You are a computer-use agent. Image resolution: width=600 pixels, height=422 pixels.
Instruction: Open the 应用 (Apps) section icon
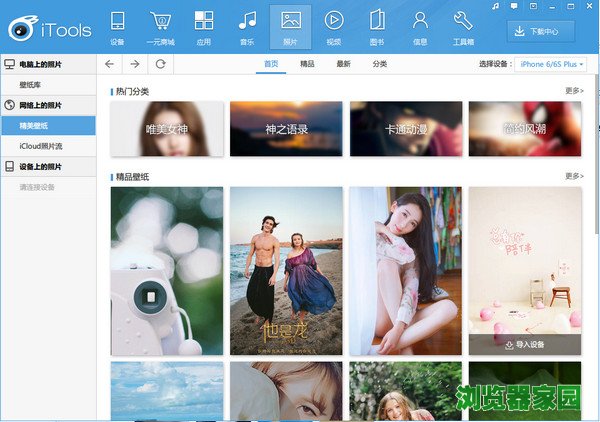click(203, 25)
